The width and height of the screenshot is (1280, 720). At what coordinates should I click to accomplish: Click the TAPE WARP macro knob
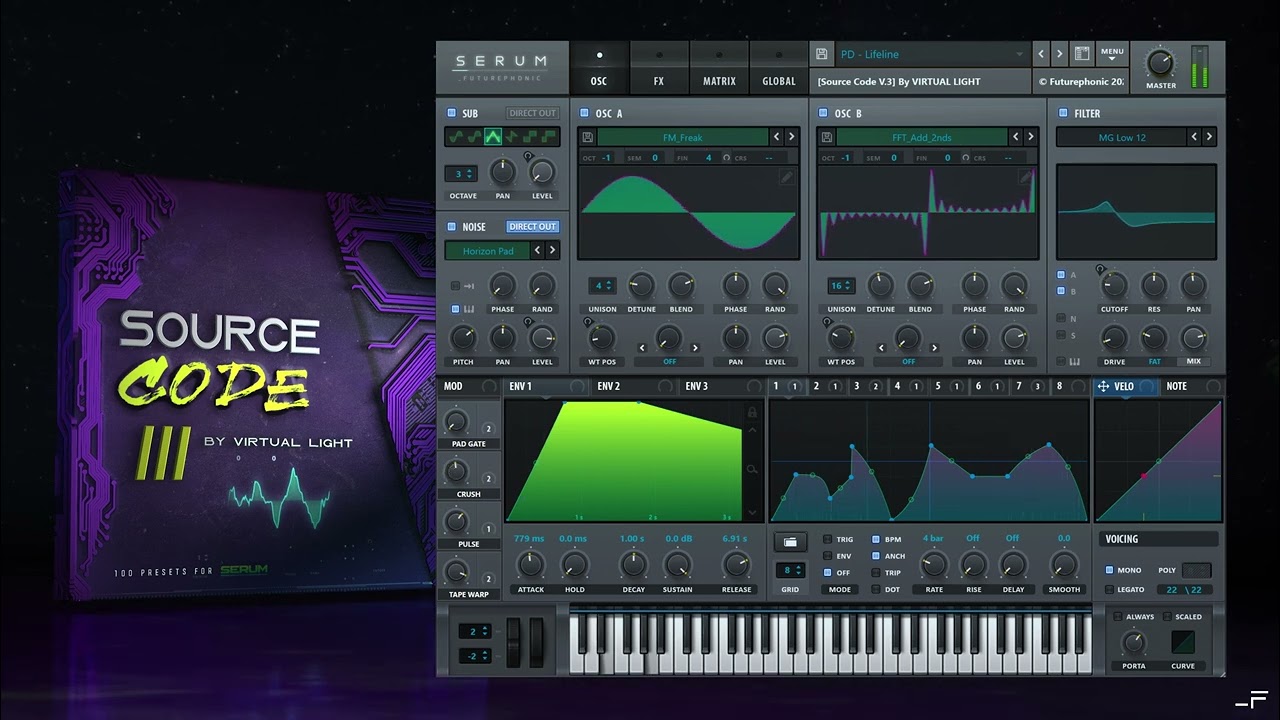coord(456,572)
